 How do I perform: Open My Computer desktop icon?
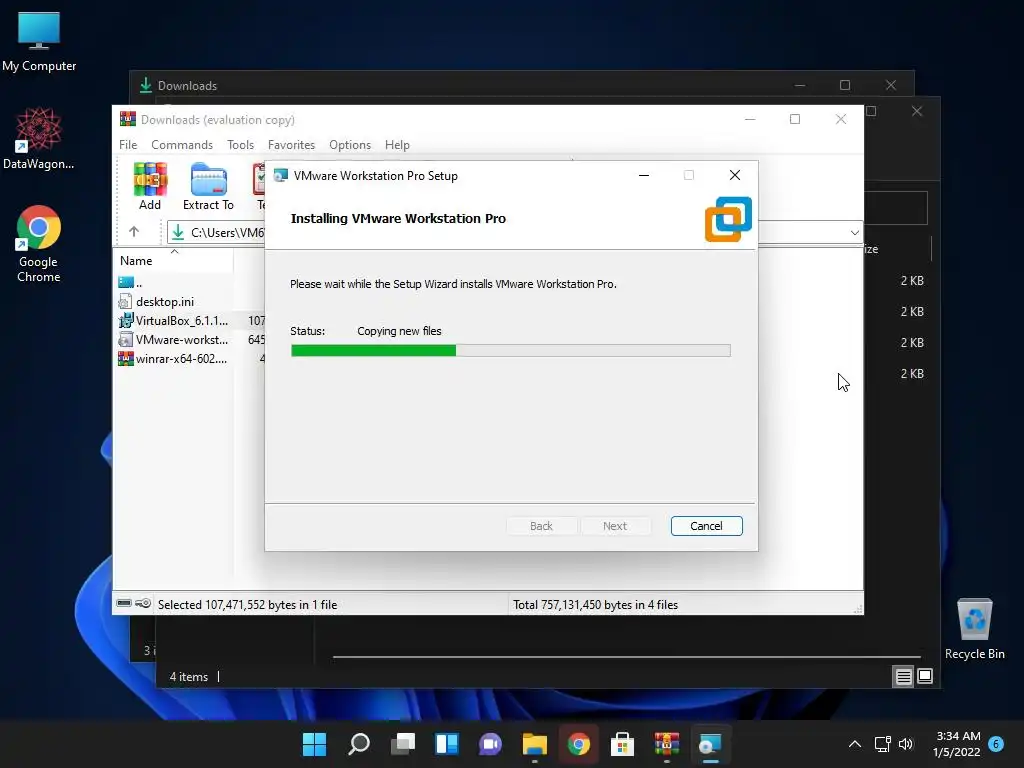click(39, 42)
